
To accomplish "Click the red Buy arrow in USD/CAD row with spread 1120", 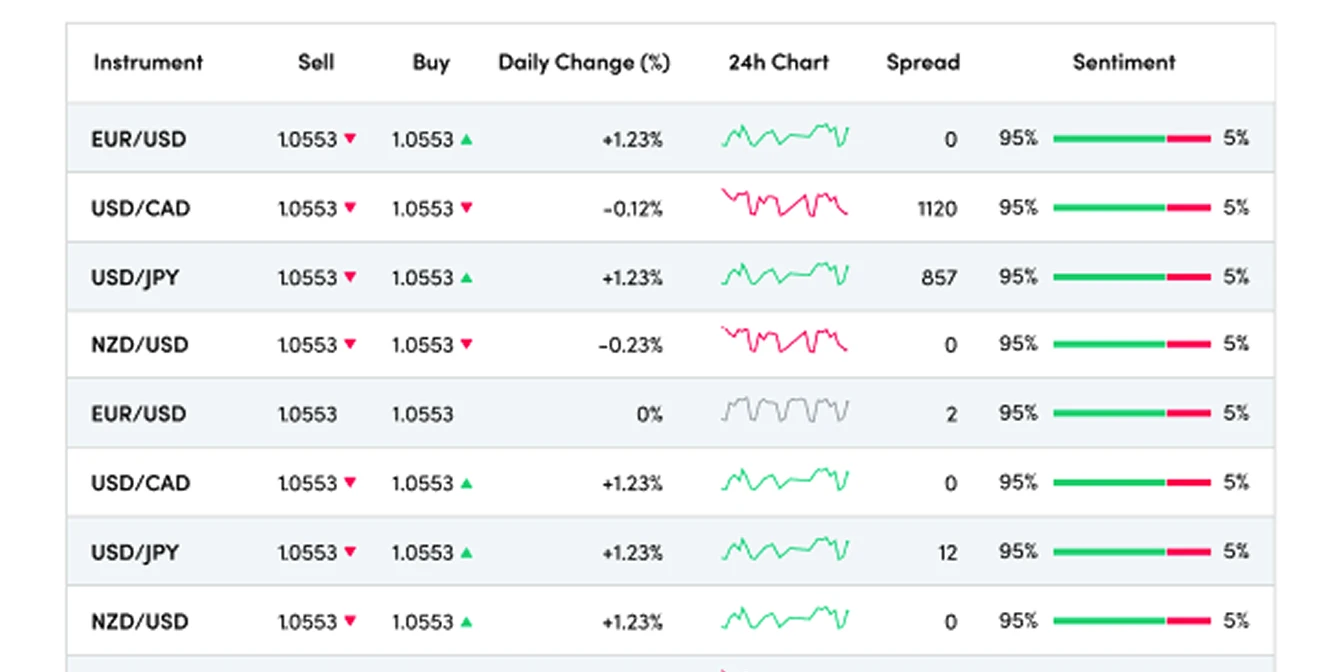I will point(466,208).
